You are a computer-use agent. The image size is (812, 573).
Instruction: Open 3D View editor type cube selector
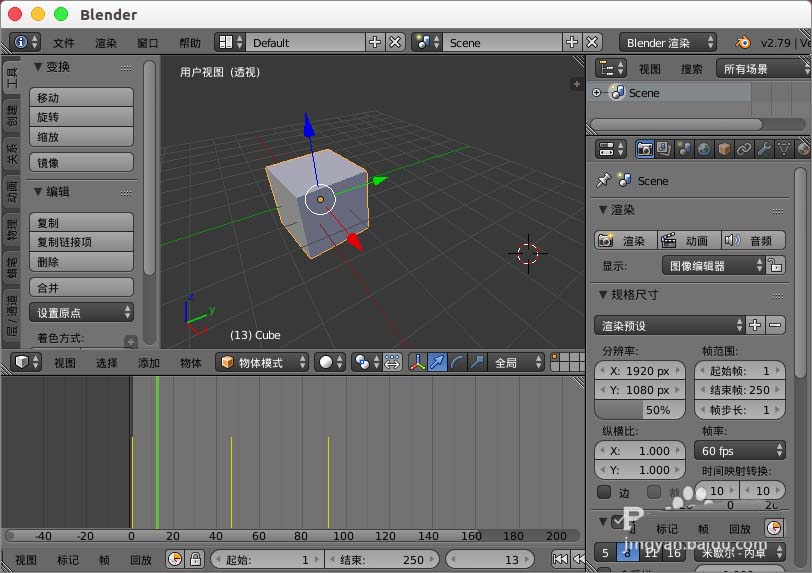[x=26, y=362]
